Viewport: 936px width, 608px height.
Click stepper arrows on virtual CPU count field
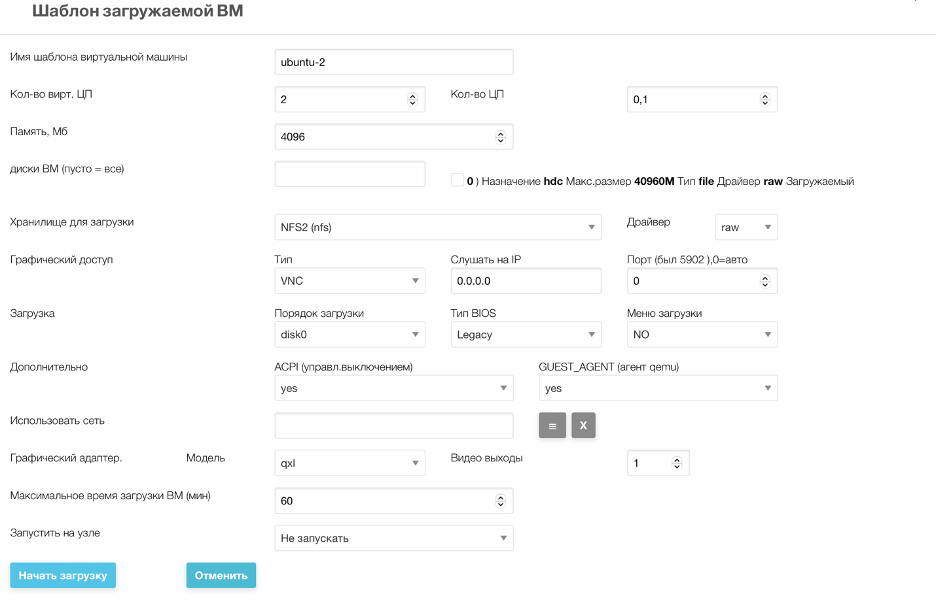point(412,100)
